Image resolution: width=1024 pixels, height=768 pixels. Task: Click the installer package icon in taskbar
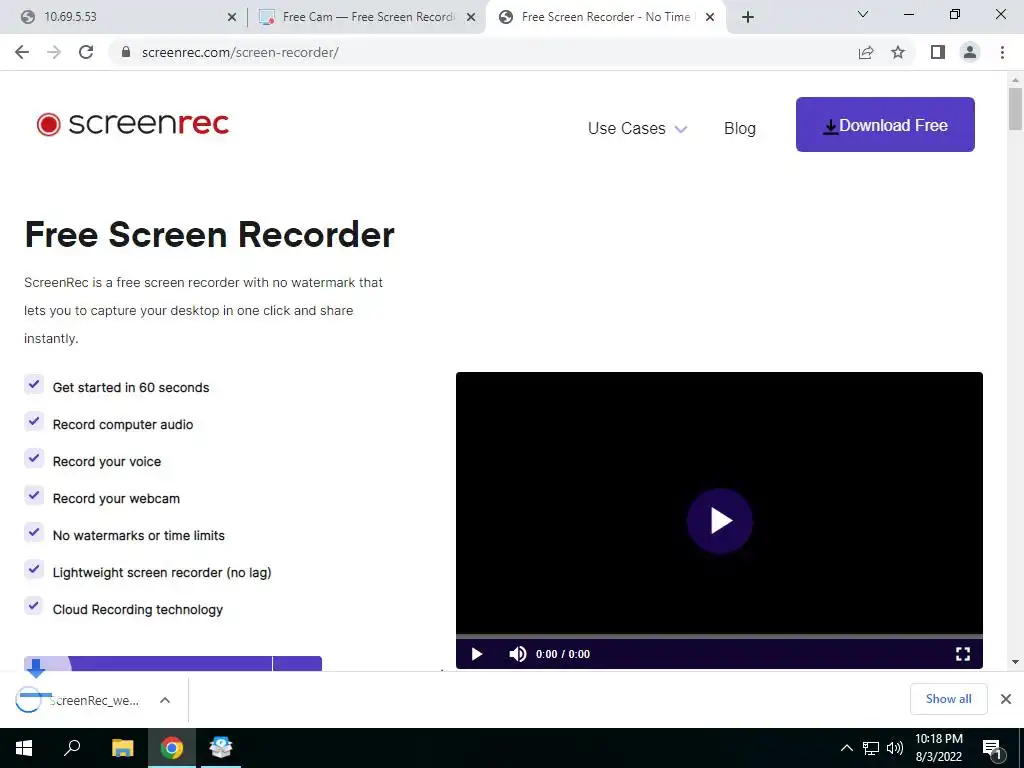tap(221, 748)
